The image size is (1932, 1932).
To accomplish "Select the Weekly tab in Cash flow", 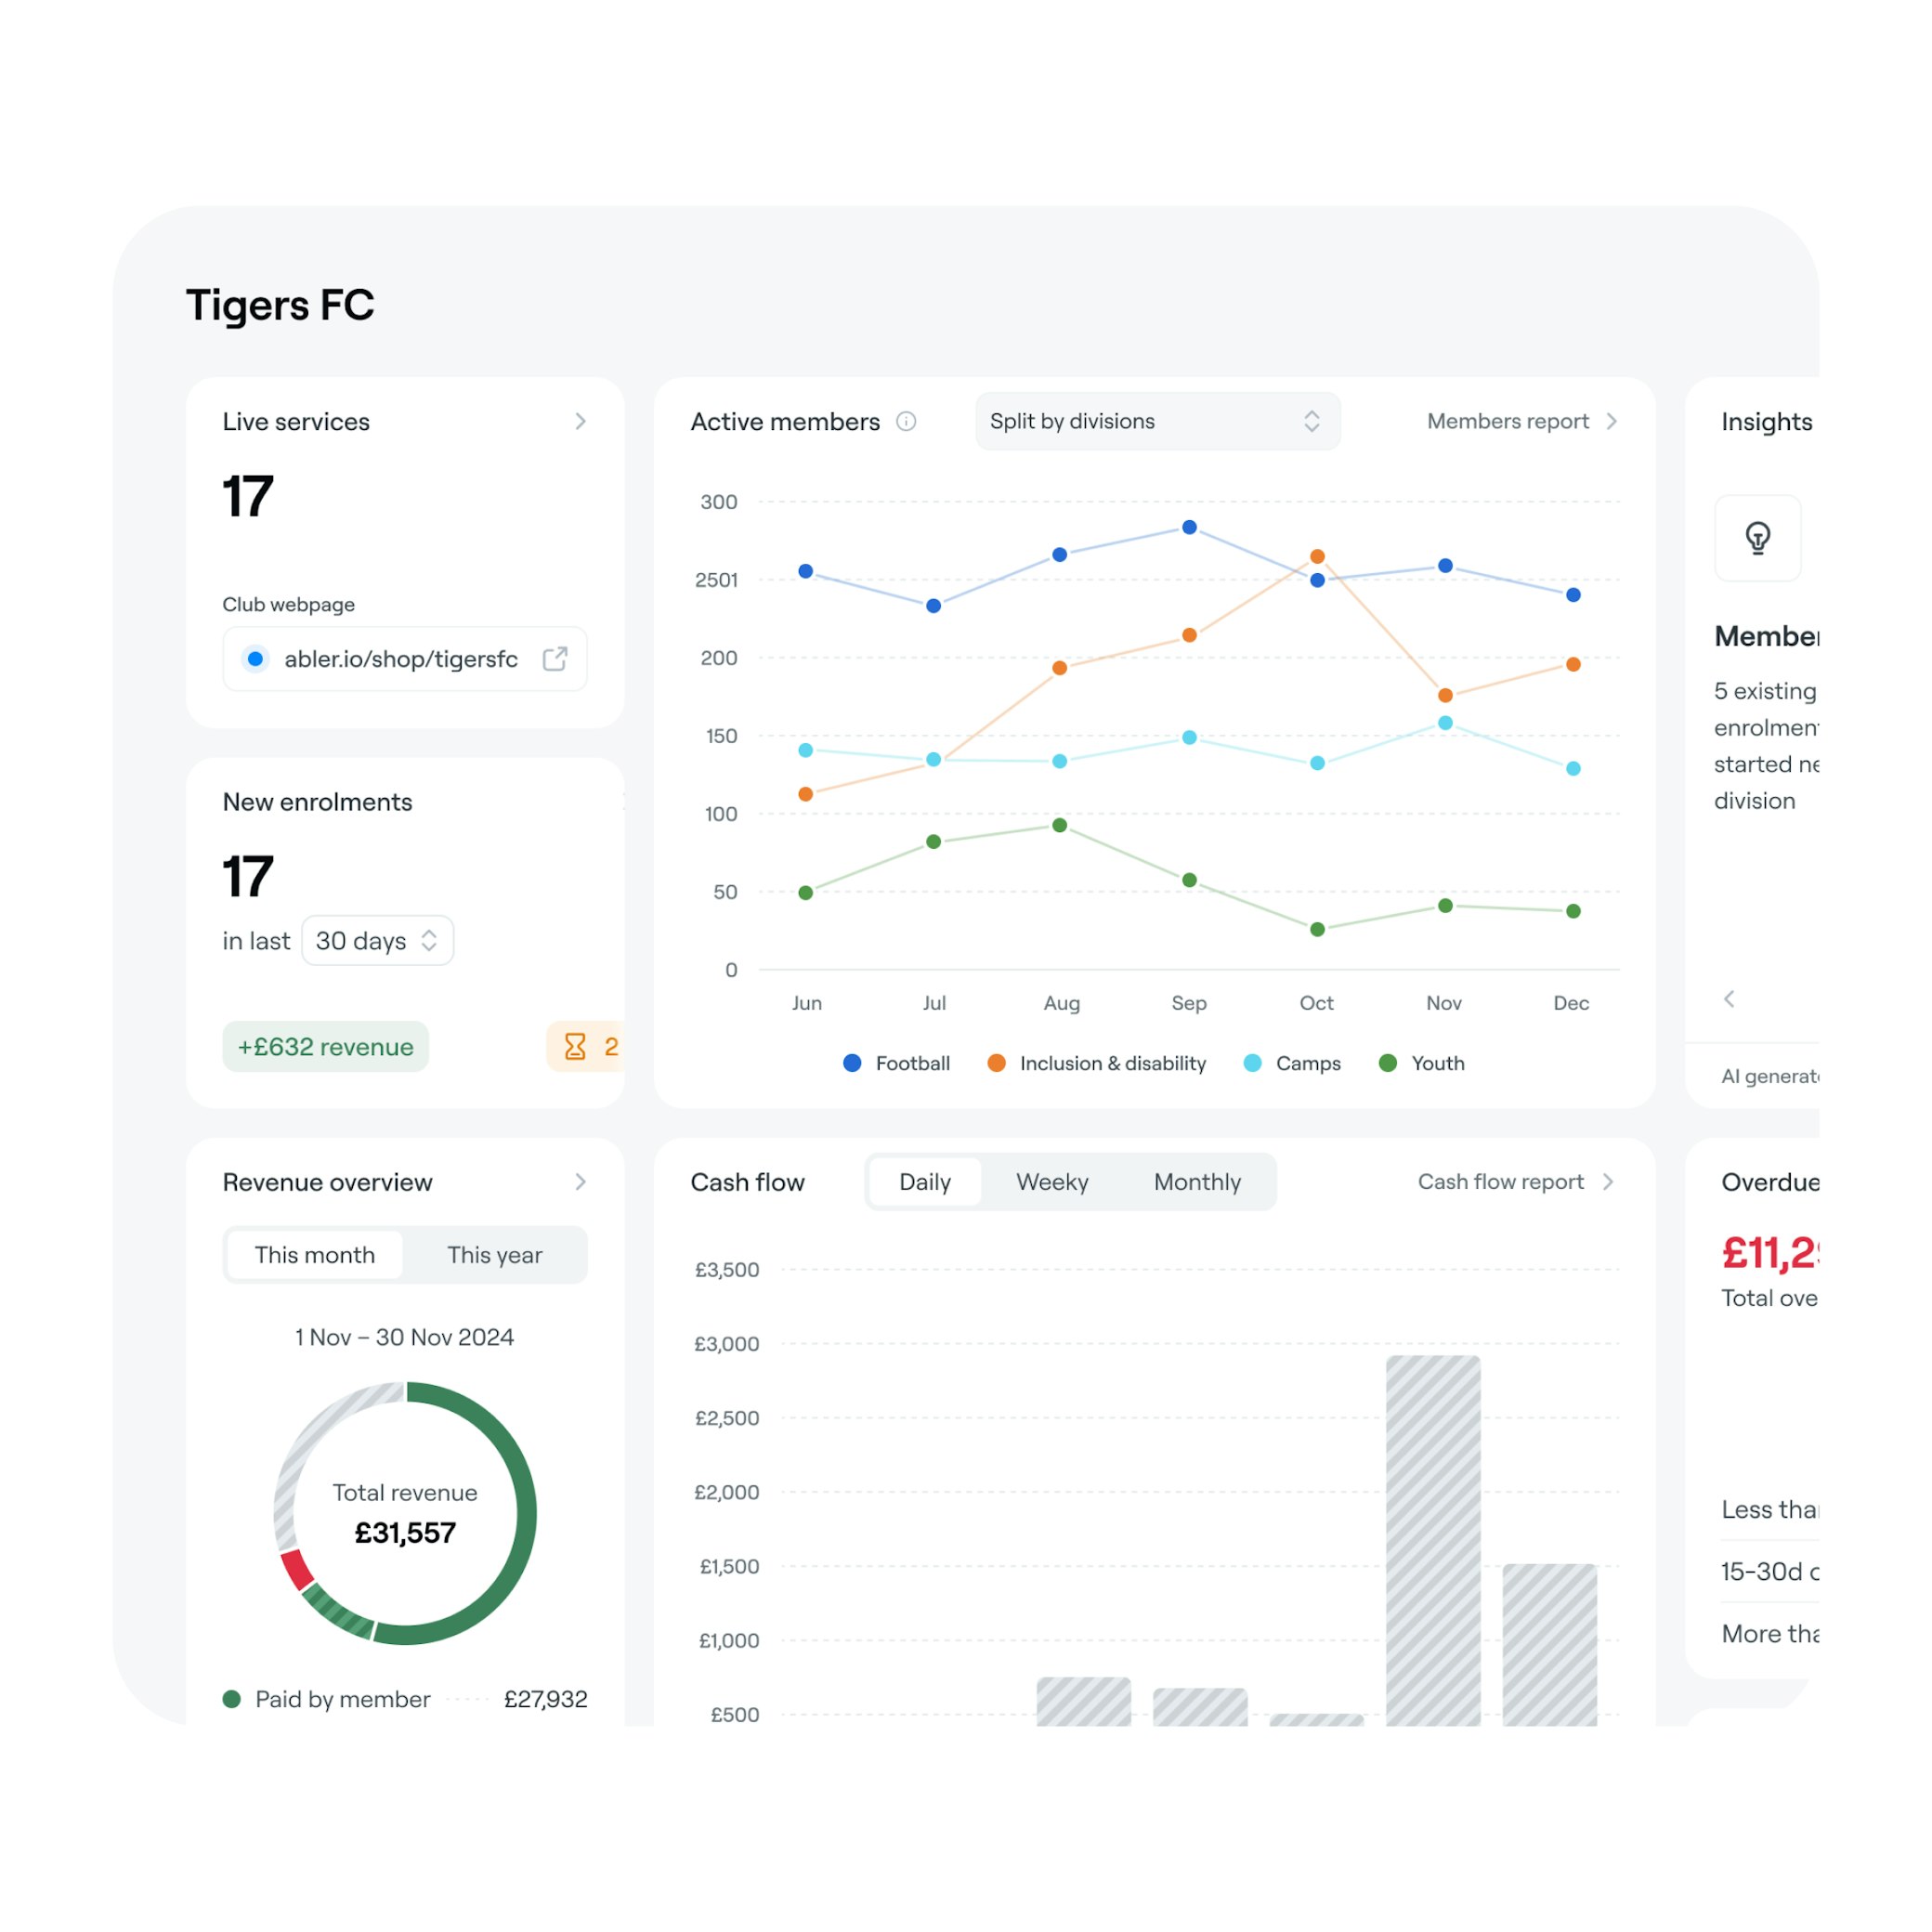I will point(1052,1181).
